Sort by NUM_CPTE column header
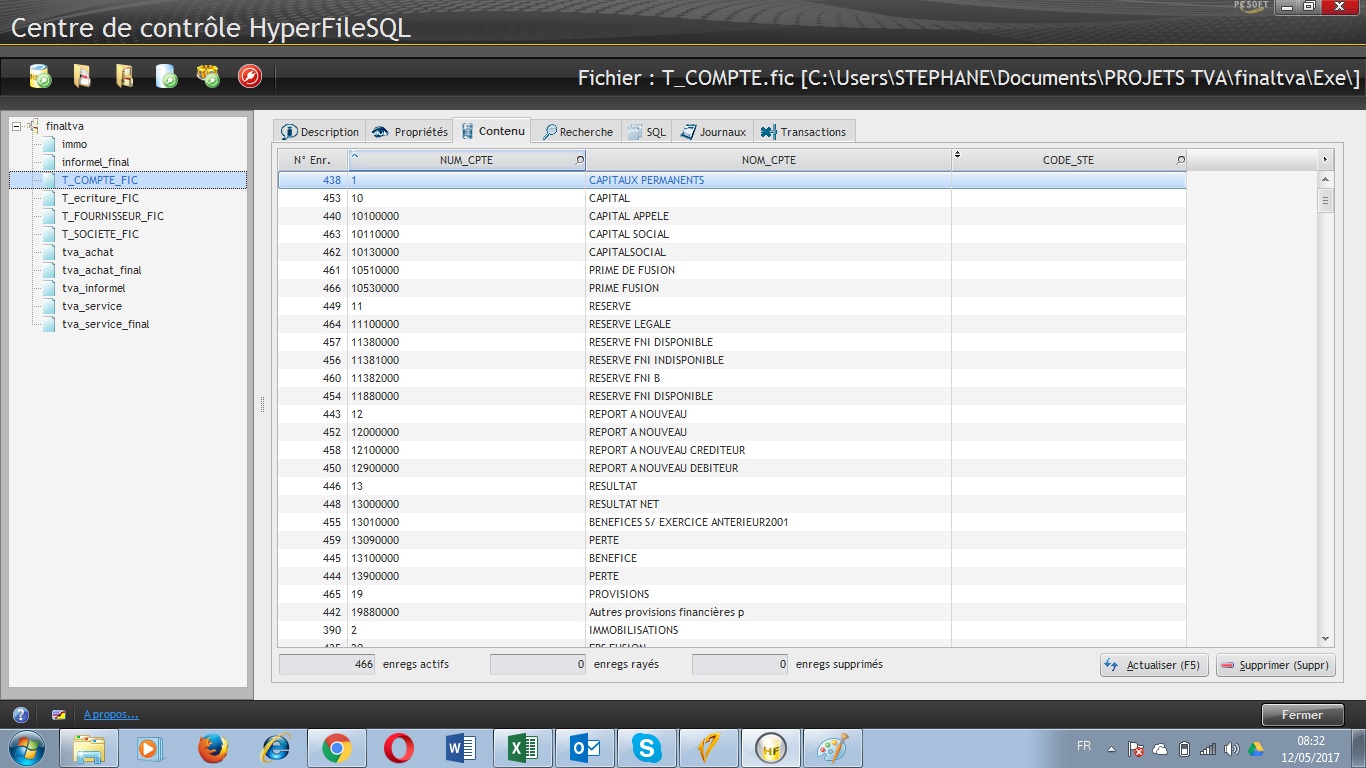Viewport: 1366px width, 768px height. pos(466,160)
